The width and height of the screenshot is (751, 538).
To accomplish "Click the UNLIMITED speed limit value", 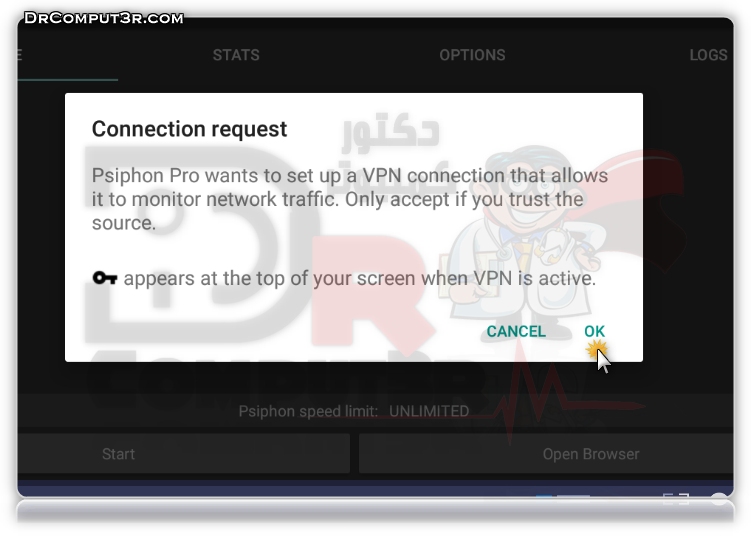I will click(429, 411).
